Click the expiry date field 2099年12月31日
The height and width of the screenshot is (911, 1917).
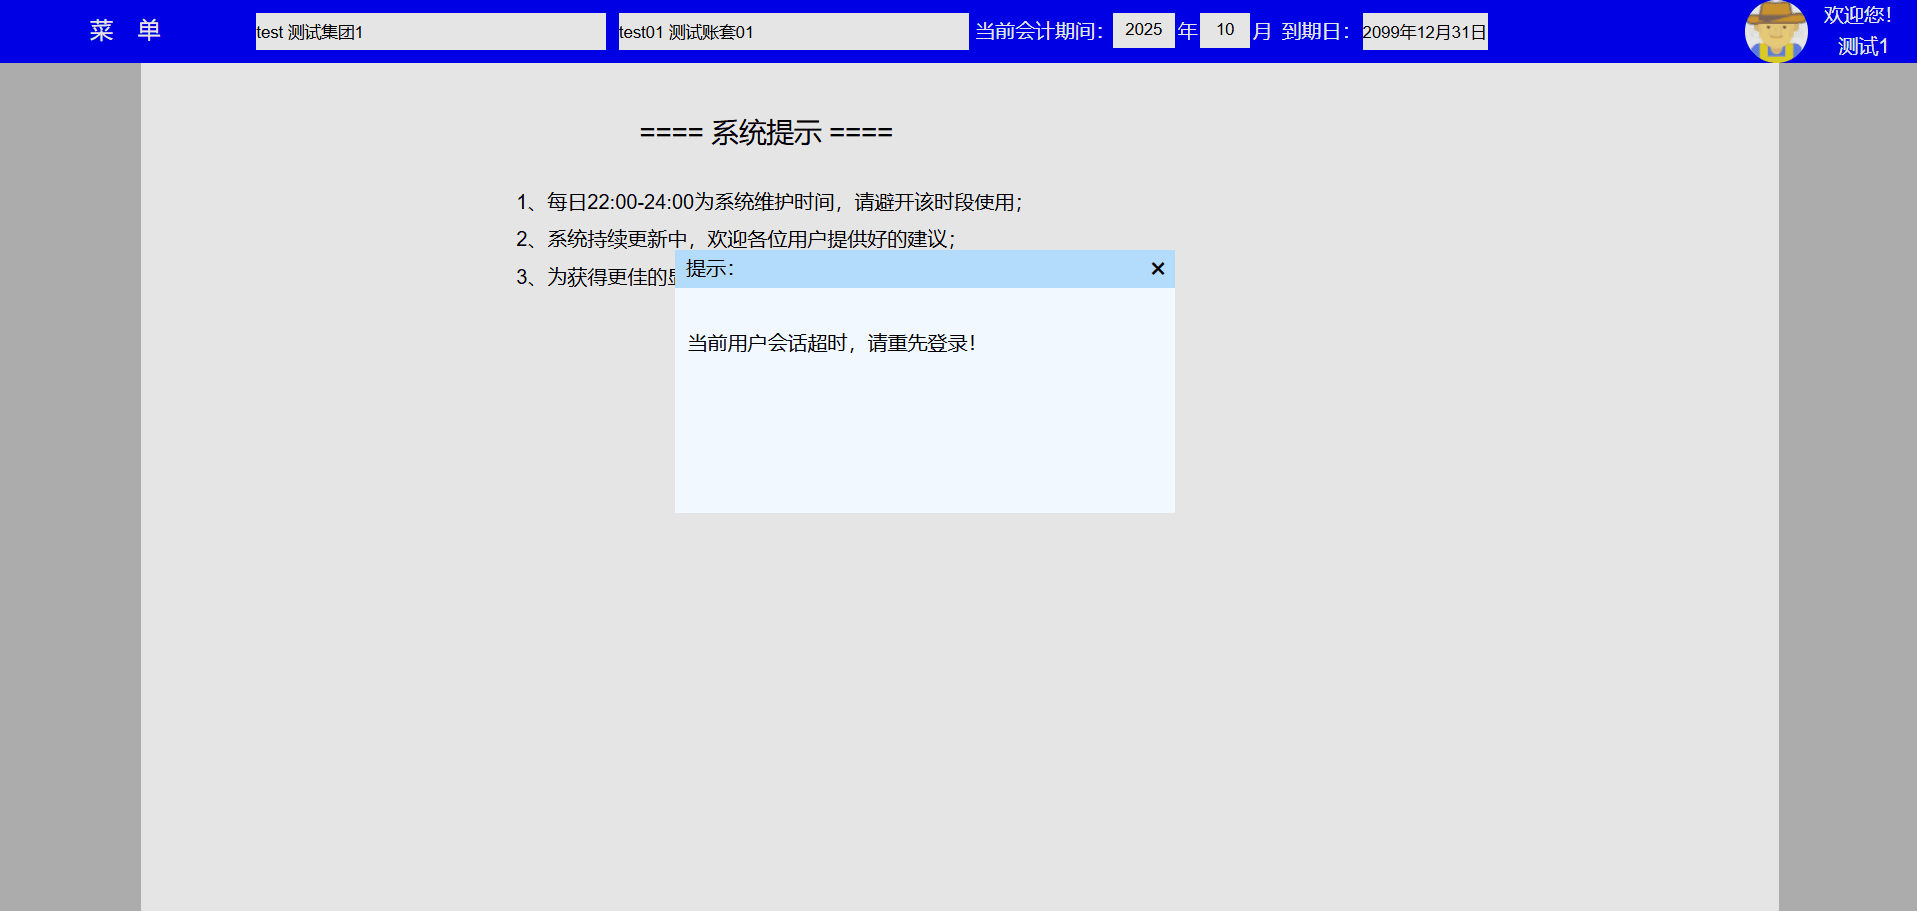pos(1424,32)
